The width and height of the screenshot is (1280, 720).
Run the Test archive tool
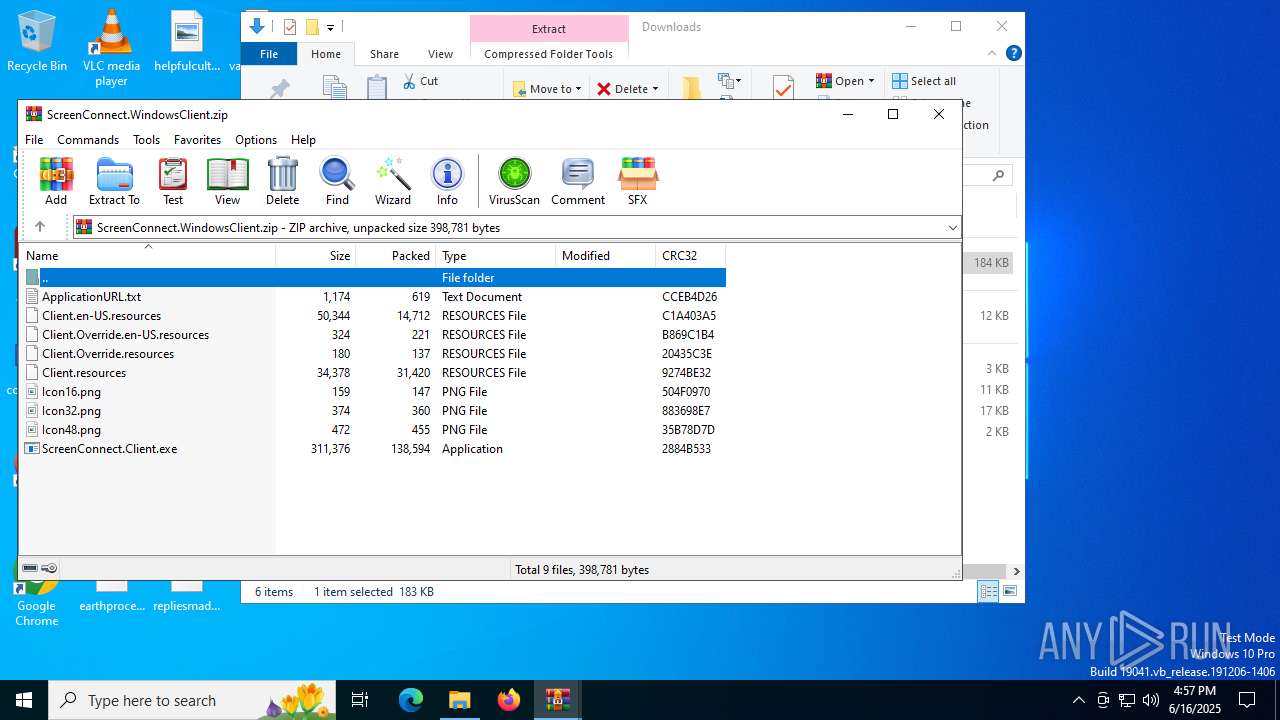click(173, 181)
